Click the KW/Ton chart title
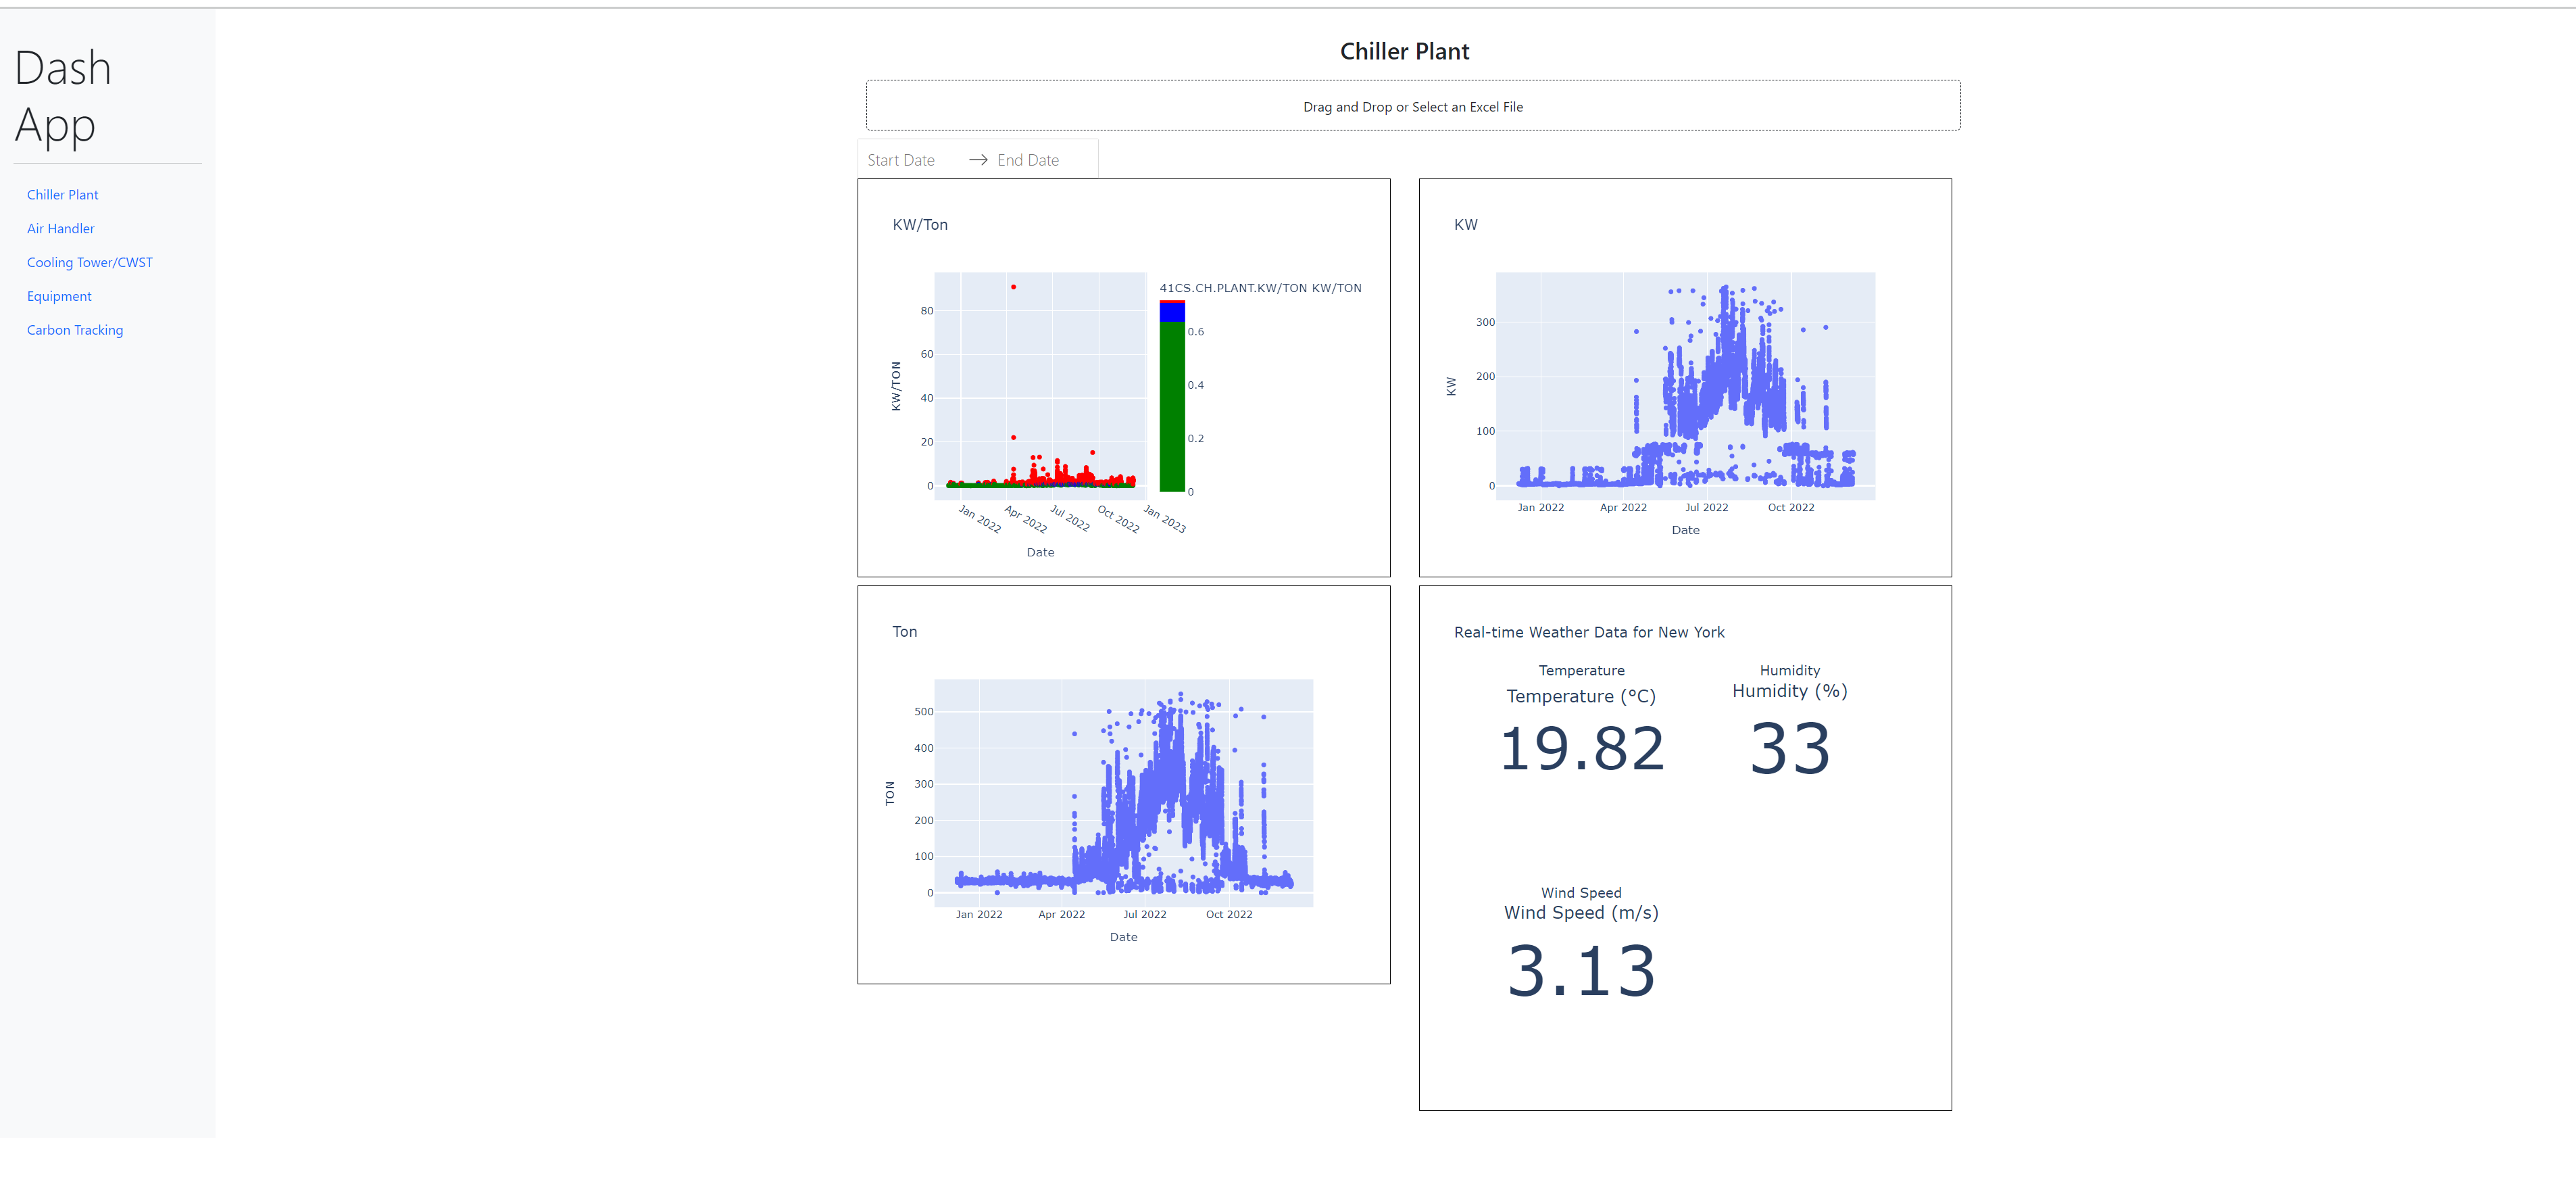Image resolution: width=2576 pixels, height=1179 pixels. pyautogui.click(x=918, y=224)
